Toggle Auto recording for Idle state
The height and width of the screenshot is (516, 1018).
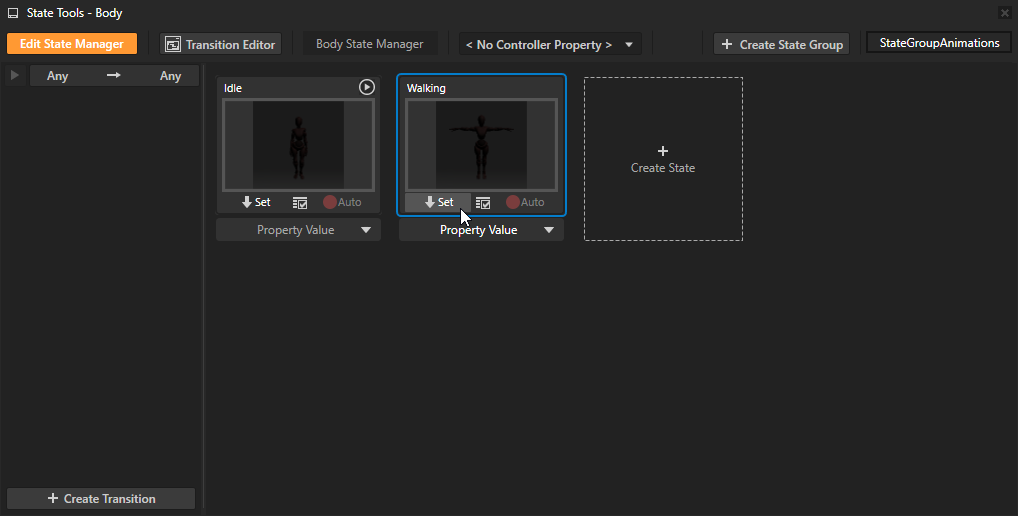(342, 202)
